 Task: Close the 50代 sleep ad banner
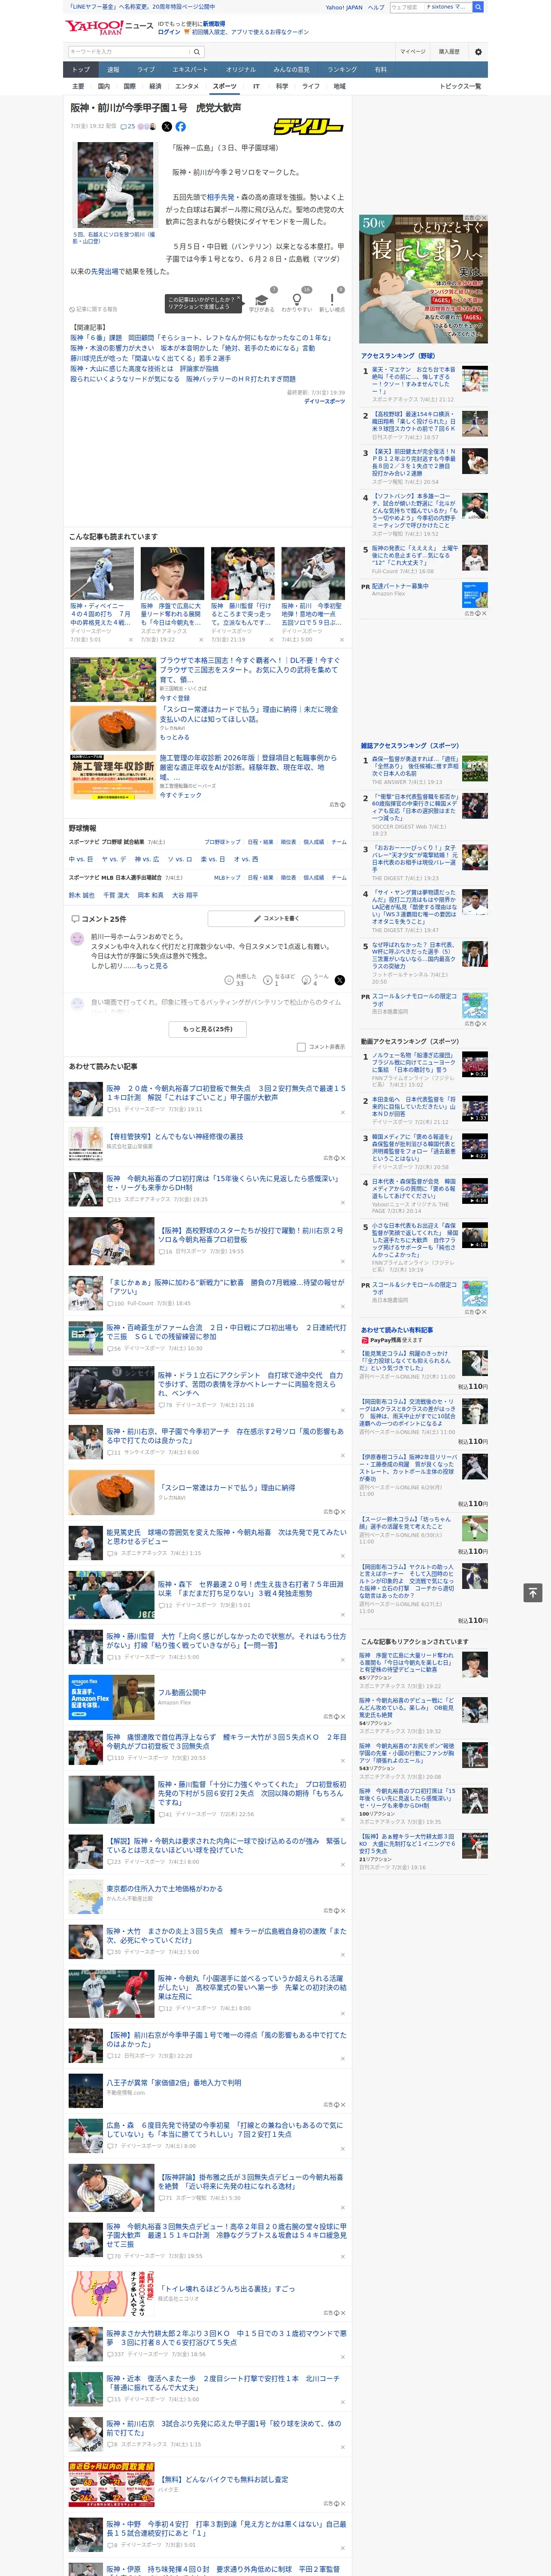tap(484, 218)
